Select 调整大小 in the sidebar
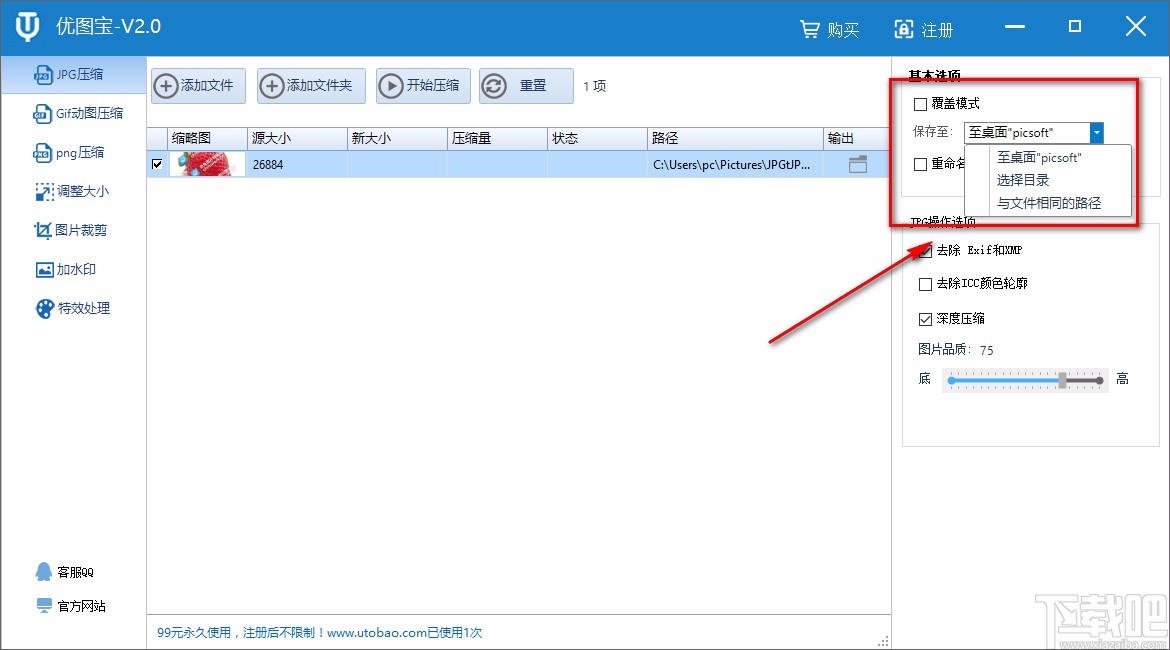1170x650 pixels. 72,192
